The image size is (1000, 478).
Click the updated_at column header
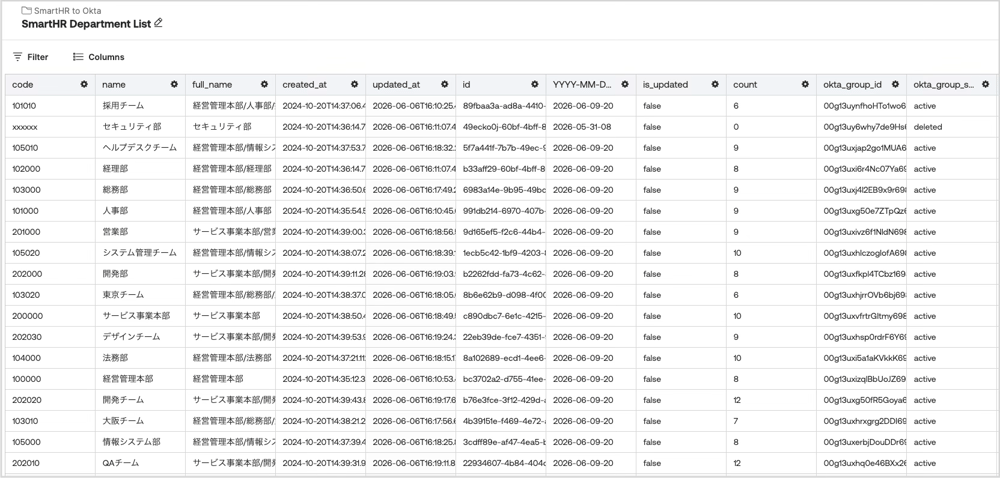411,85
